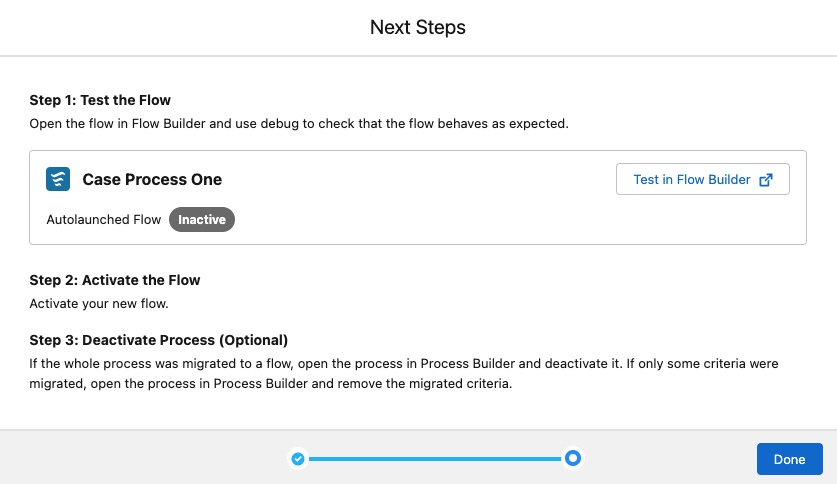Click the progress bar line between steps
837x484 pixels.
click(435, 459)
